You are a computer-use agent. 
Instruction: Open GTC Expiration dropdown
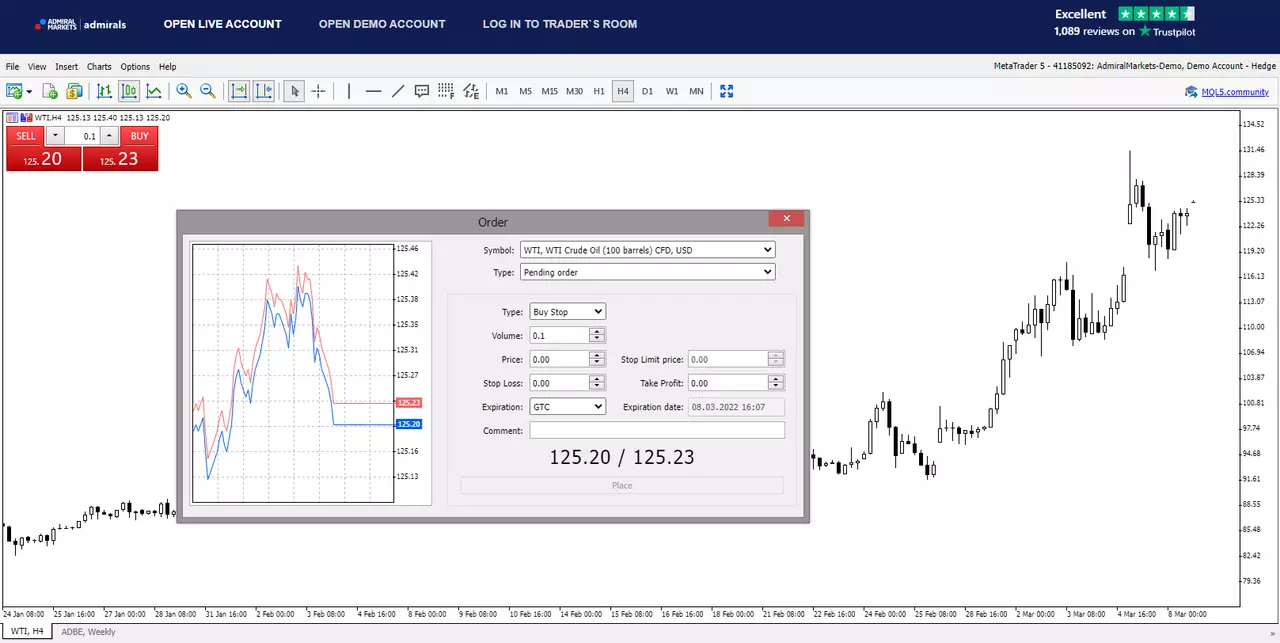coord(567,407)
